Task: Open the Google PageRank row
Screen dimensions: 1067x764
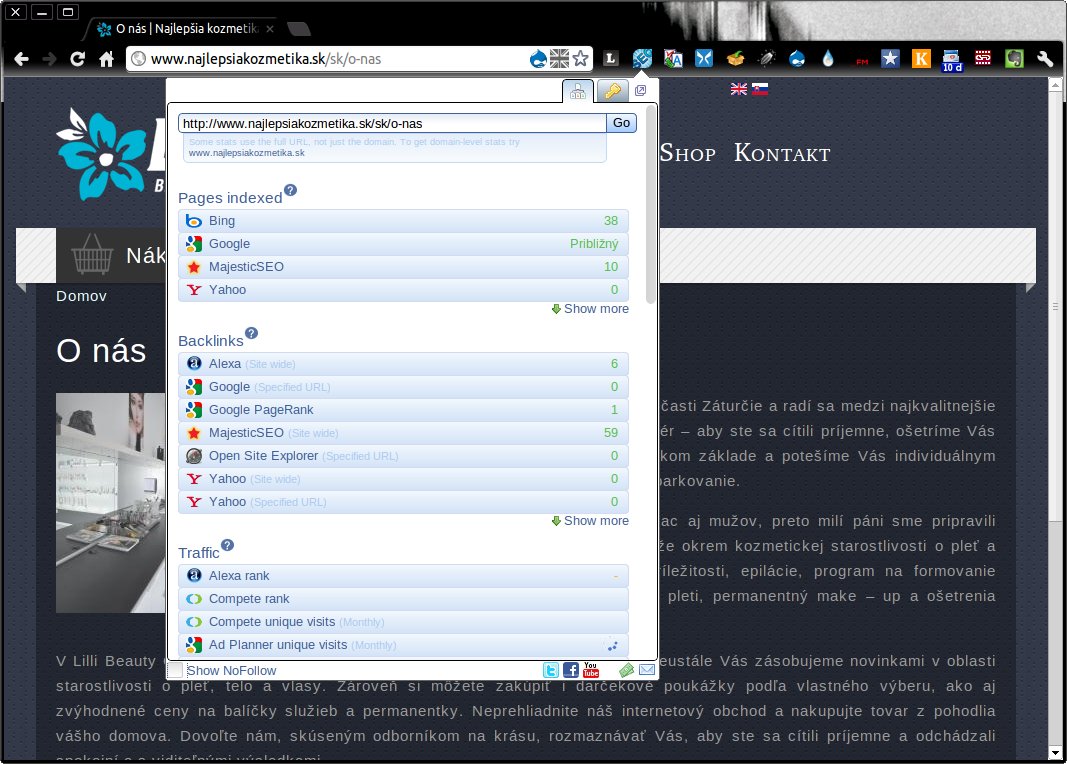Action: (x=403, y=410)
